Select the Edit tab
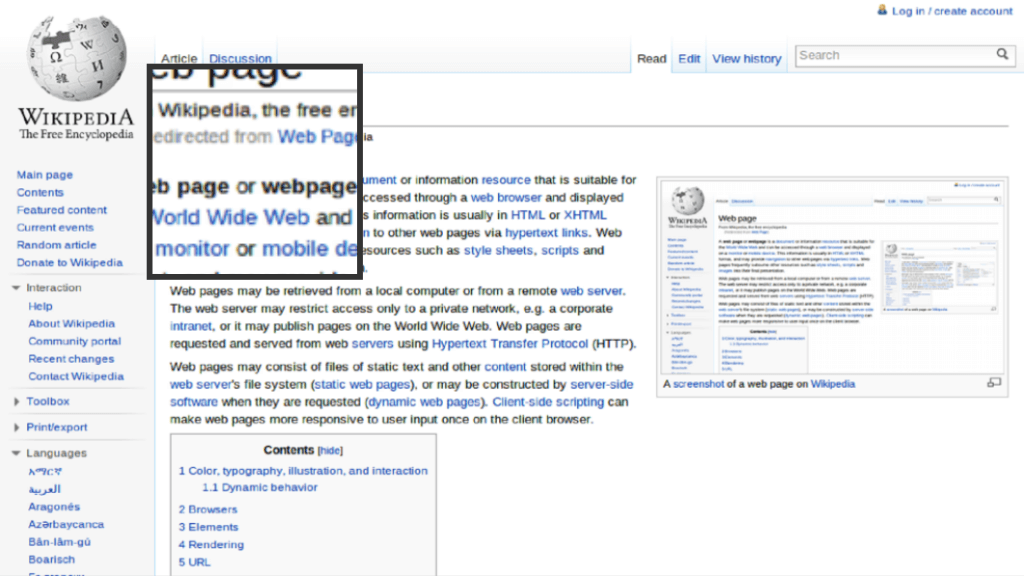The width and height of the screenshot is (1024, 576). pyautogui.click(x=689, y=59)
